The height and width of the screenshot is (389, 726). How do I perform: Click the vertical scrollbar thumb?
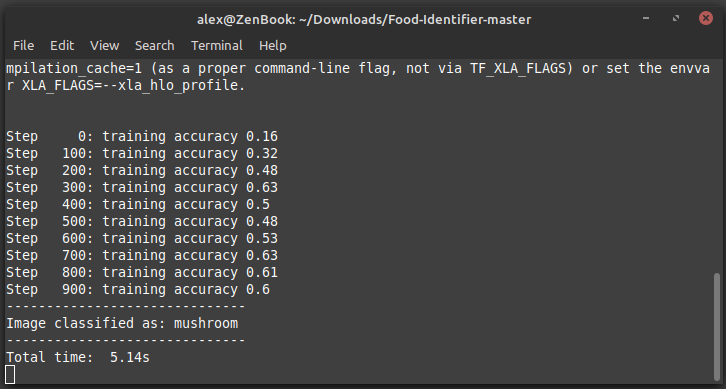(x=717, y=326)
